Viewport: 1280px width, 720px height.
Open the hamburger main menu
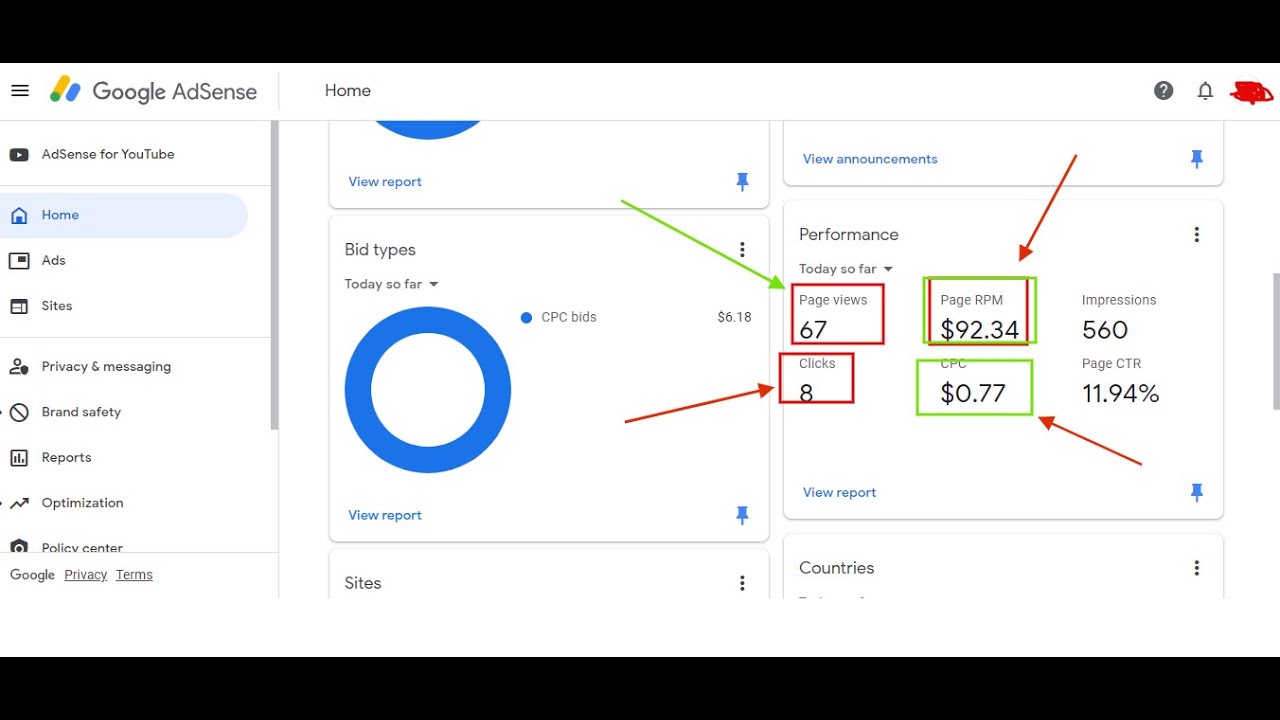point(20,91)
